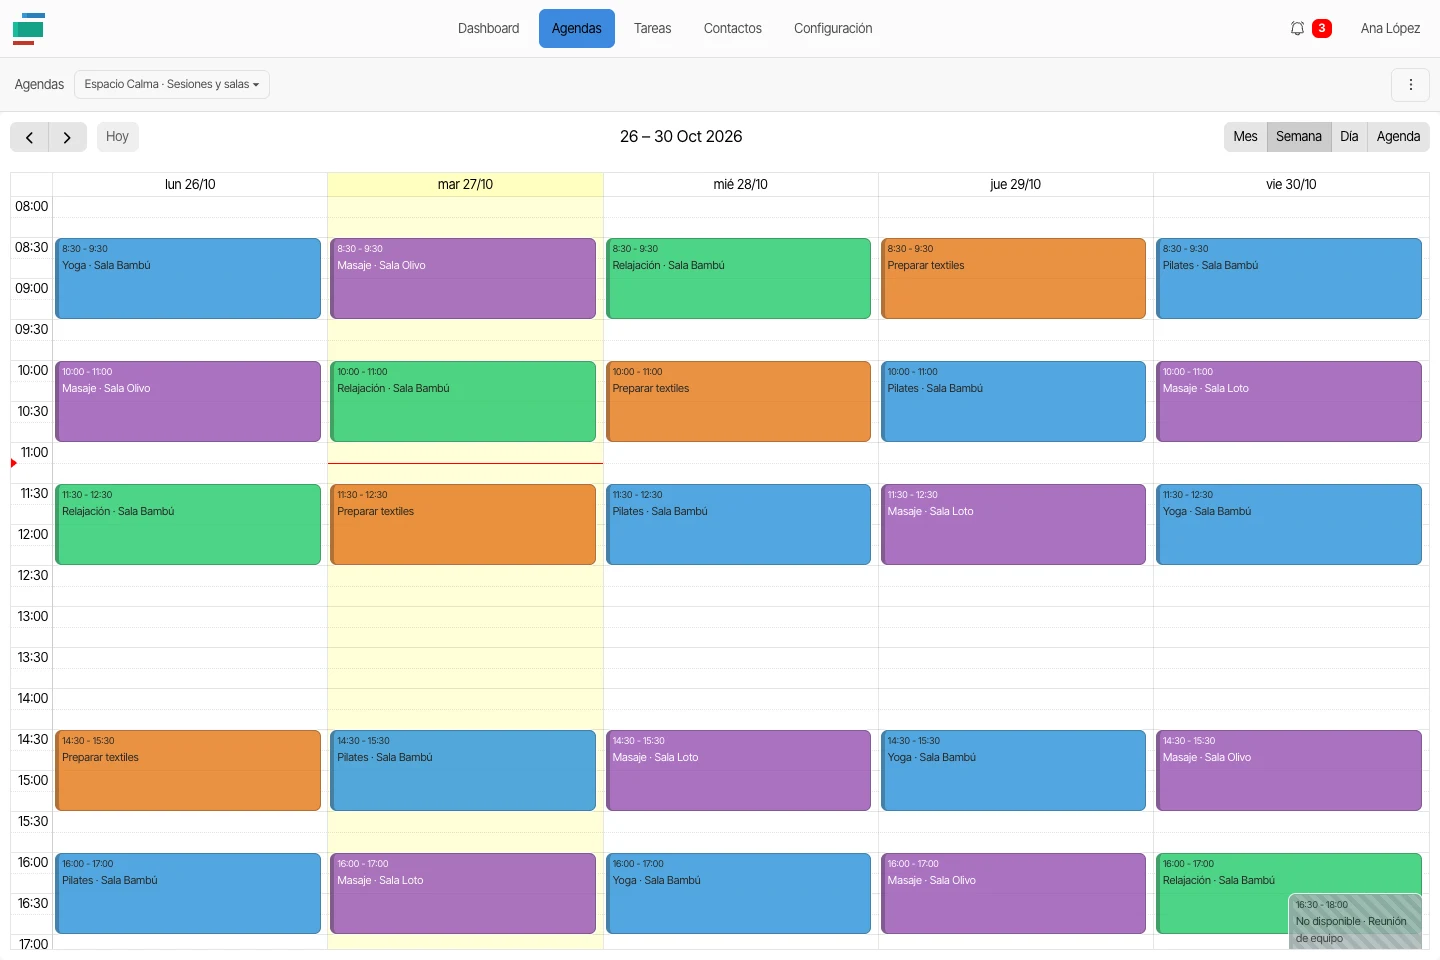Open the Ana López user menu
Viewport: 1440px width, 960px height.
coord(1391,29)
